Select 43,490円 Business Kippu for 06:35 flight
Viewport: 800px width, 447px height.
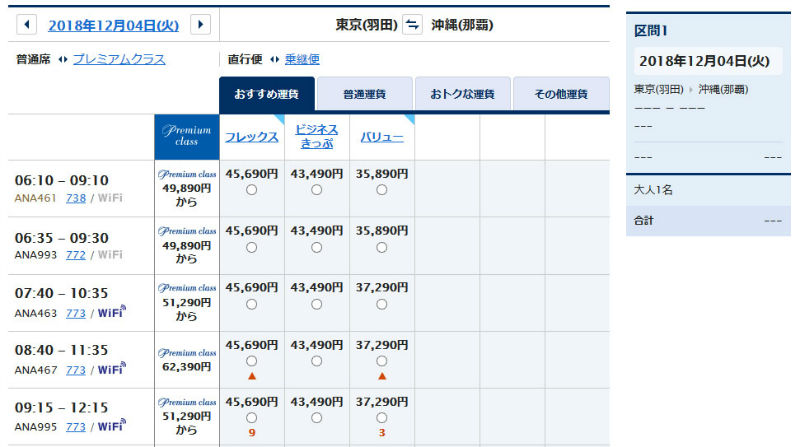click(316, 247)
